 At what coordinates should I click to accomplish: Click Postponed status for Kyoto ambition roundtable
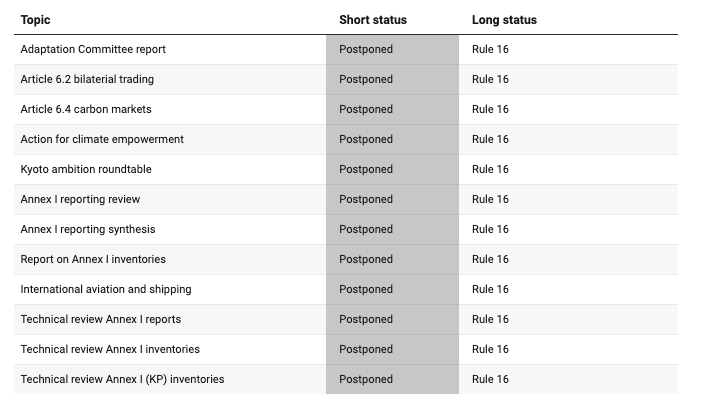click(366, 169)
